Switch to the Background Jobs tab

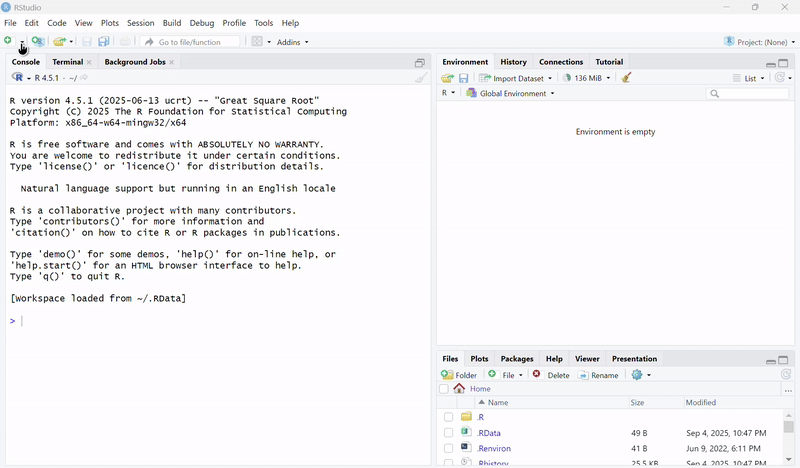point(135,62)
